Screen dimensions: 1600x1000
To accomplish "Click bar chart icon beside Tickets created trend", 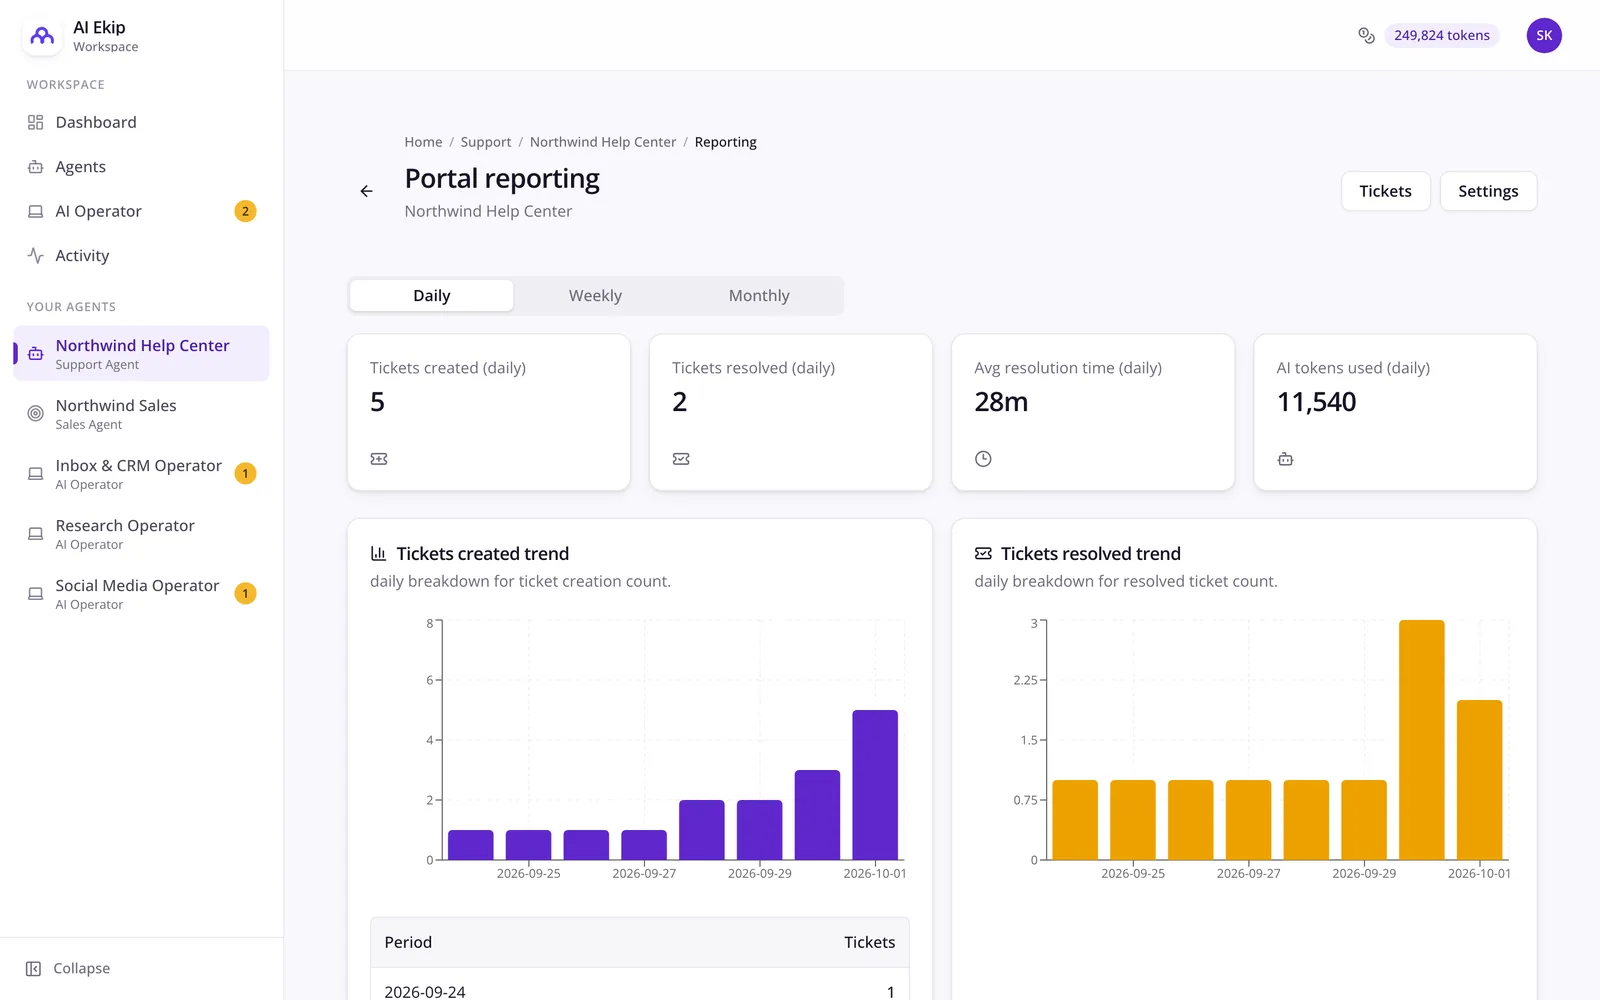I will tap(379, 553).
